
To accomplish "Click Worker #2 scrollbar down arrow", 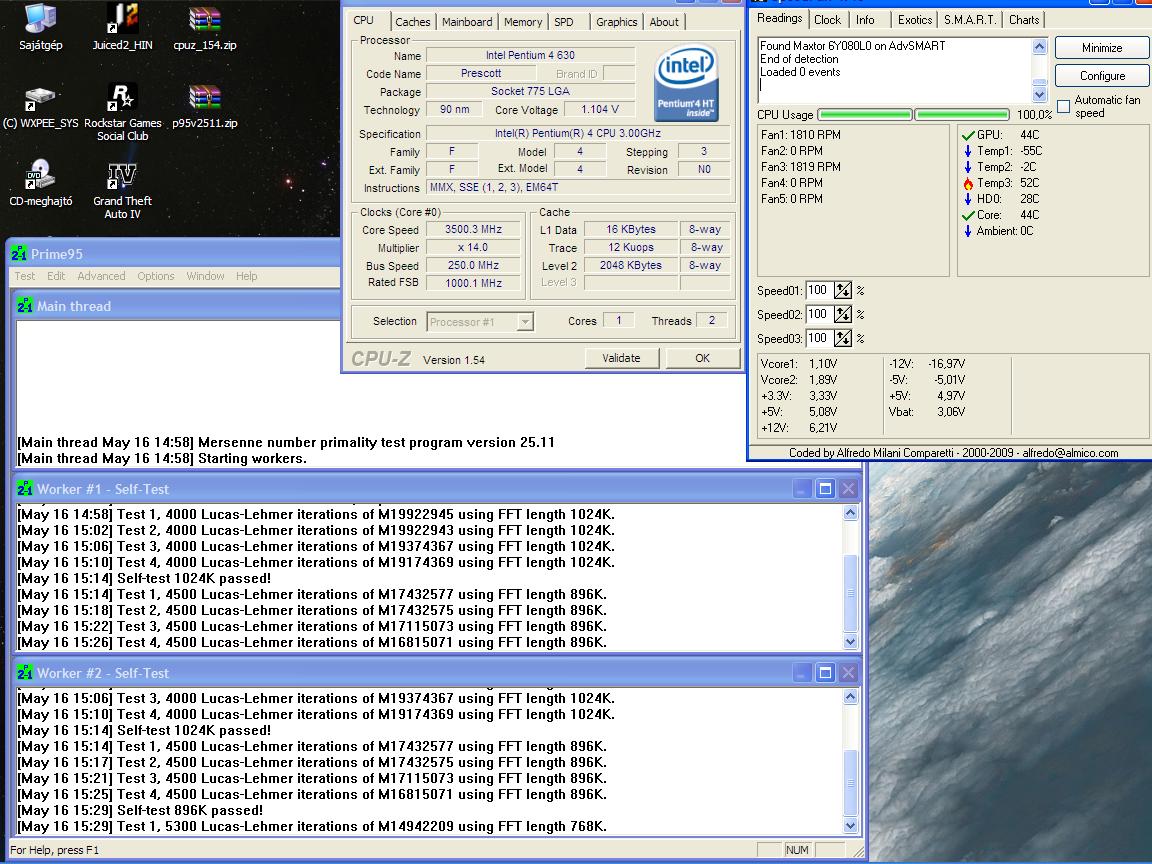I will 850,825.
